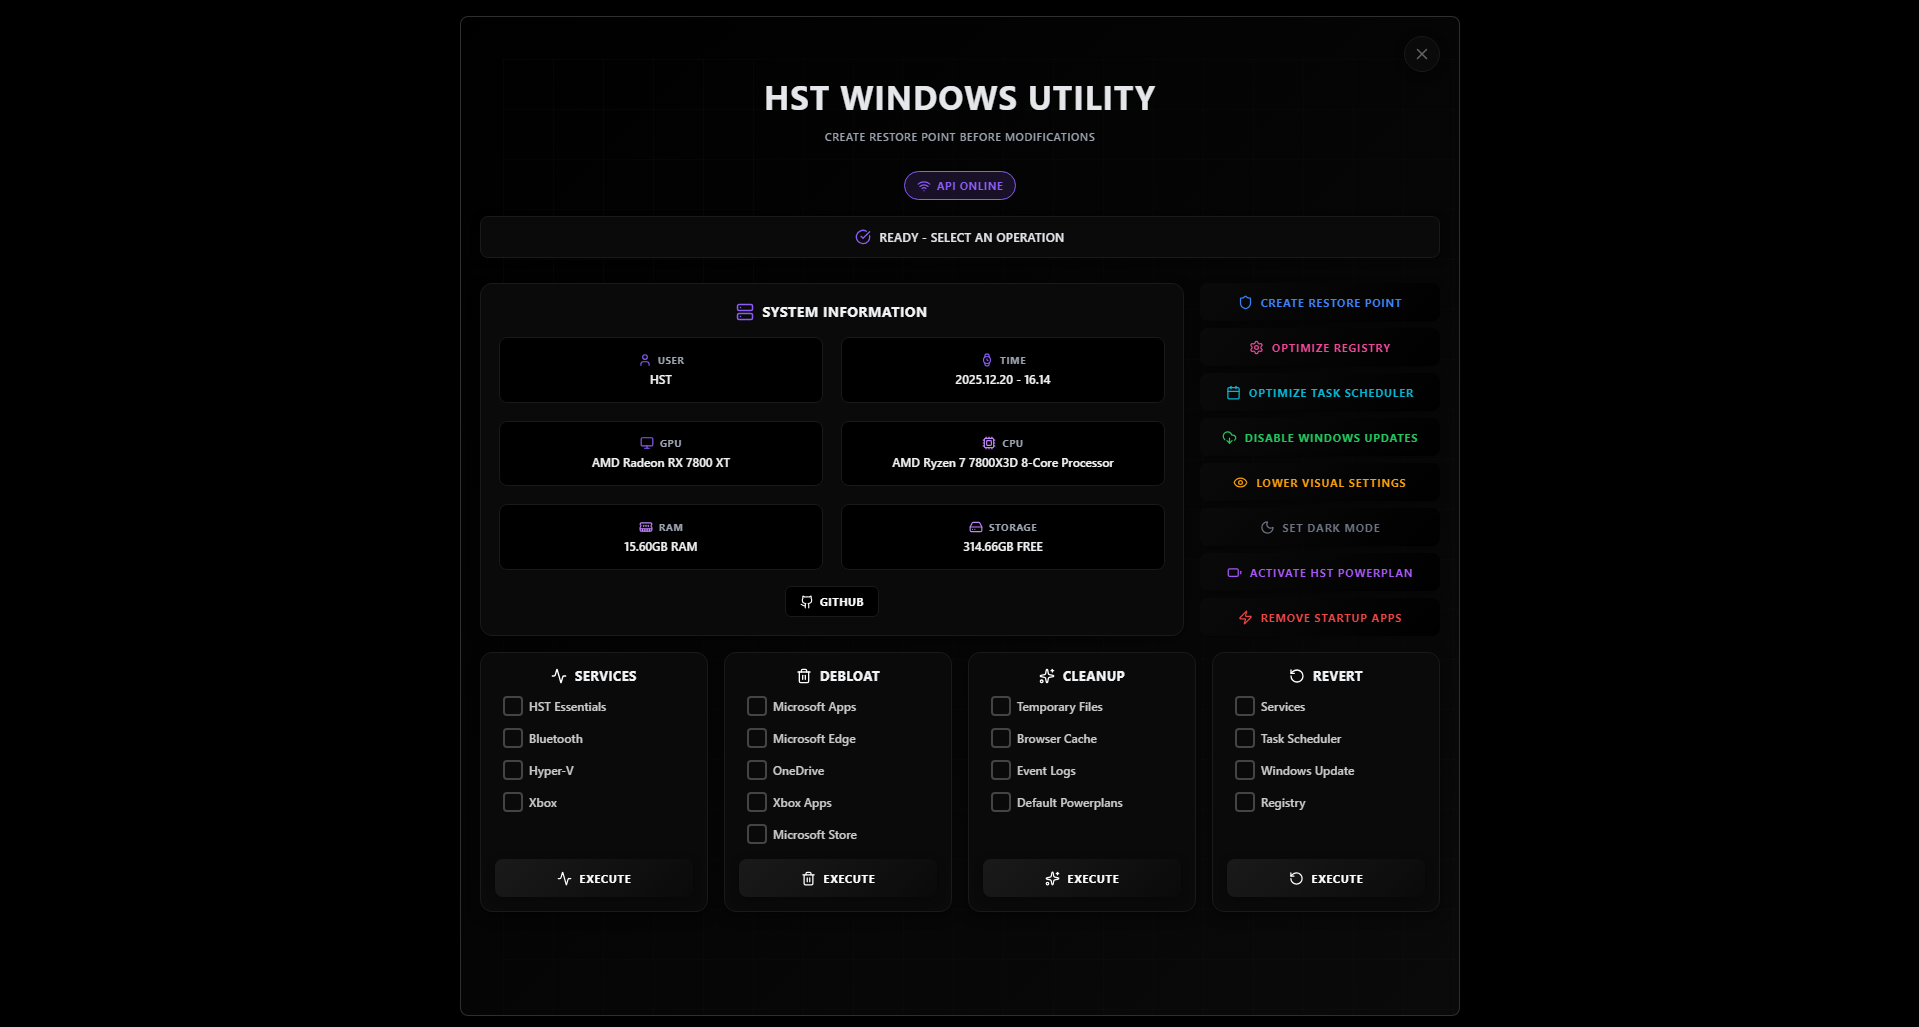The height and width of the screenshot is (1027, 1919).
Task: Check OneDrive in the Debloat section
Action: (757, 770)
